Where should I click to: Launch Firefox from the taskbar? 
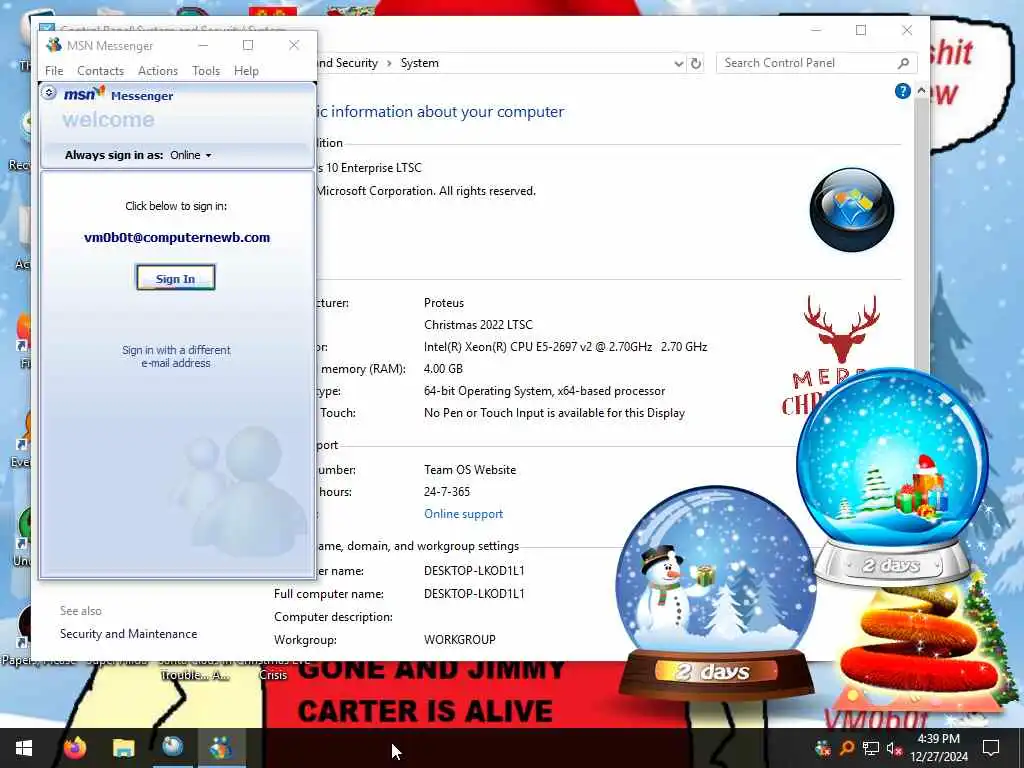(74, 748)
